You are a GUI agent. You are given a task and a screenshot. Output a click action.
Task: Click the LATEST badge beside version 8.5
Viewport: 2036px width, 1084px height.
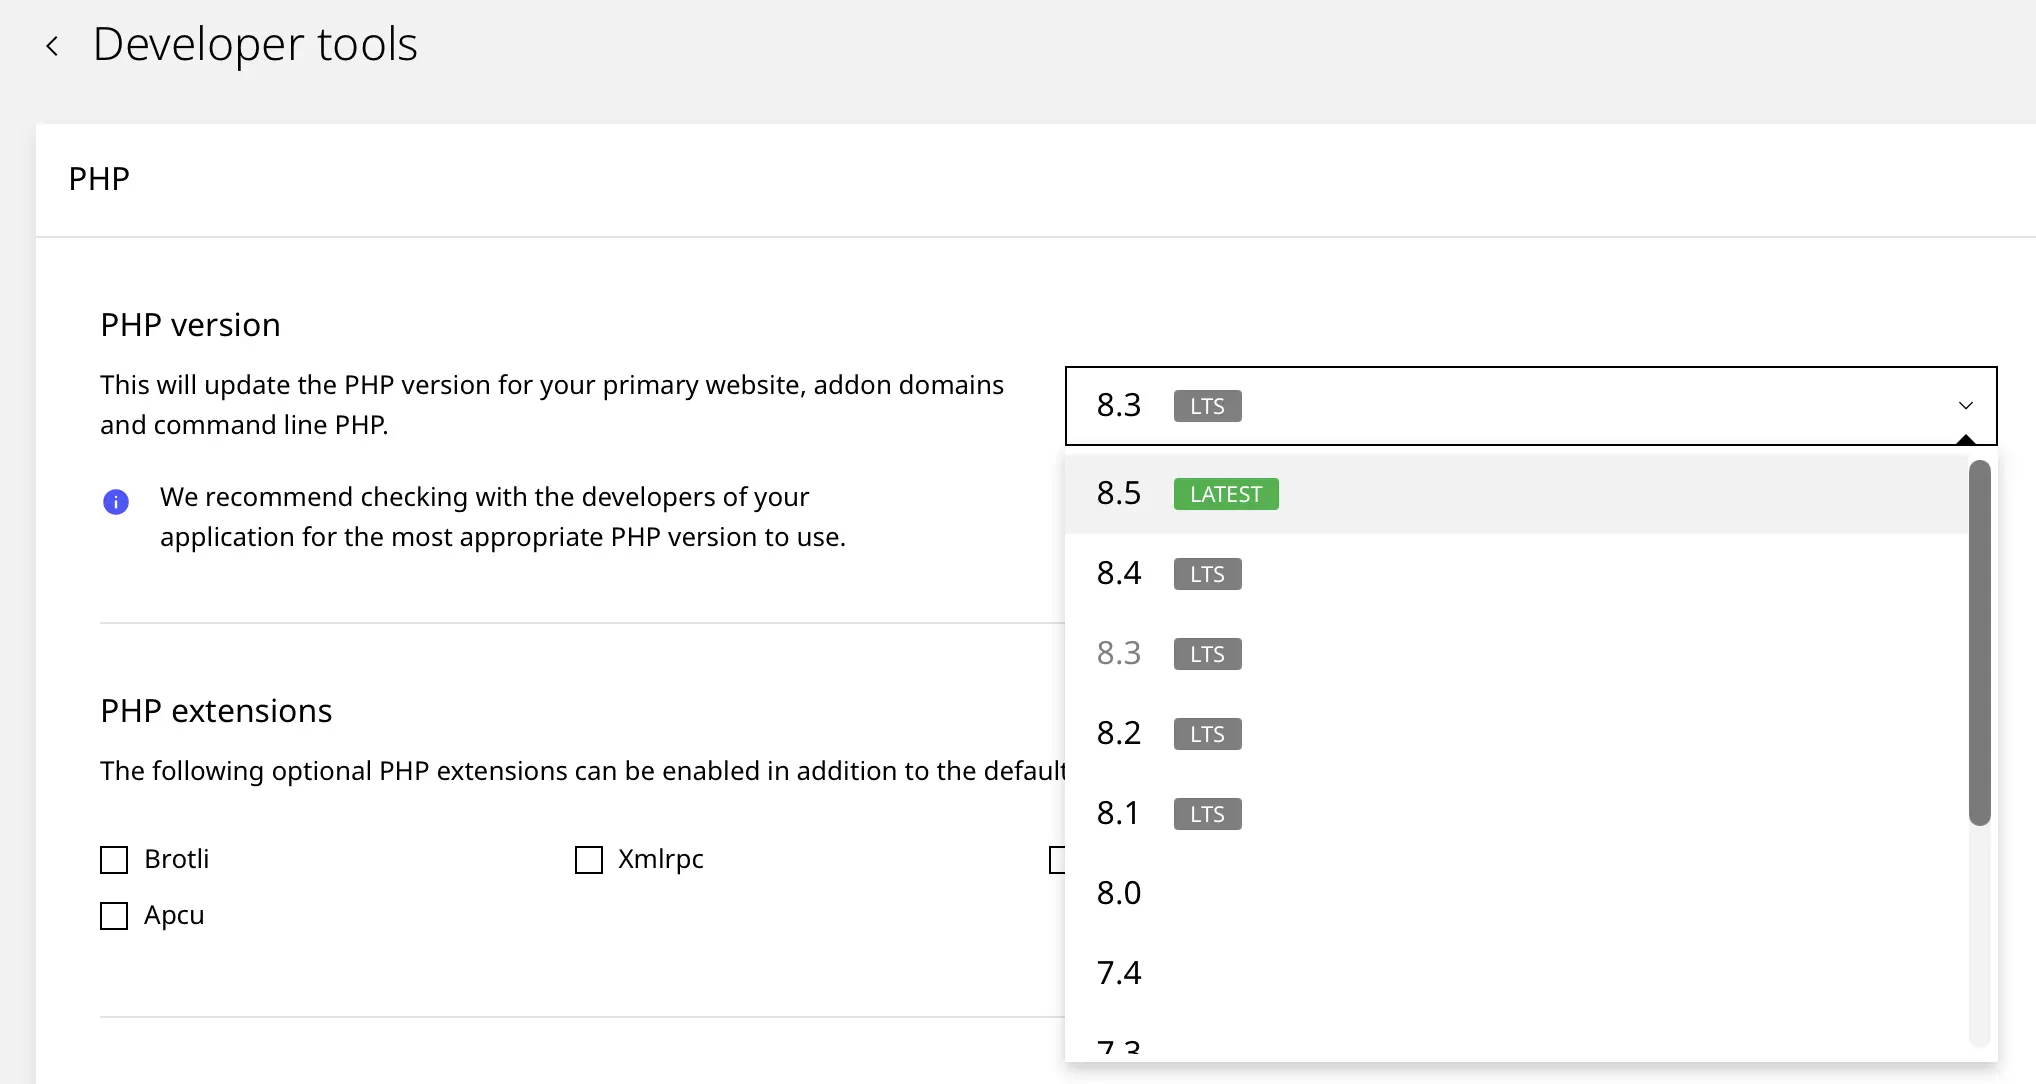1225,493
